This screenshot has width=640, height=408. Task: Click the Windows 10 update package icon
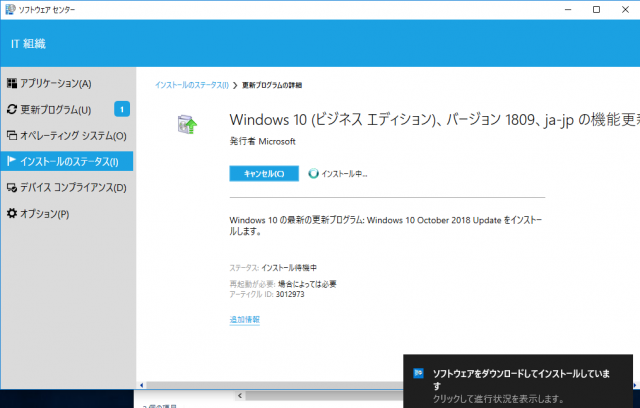pyautogui.click(x=187, y=125)
